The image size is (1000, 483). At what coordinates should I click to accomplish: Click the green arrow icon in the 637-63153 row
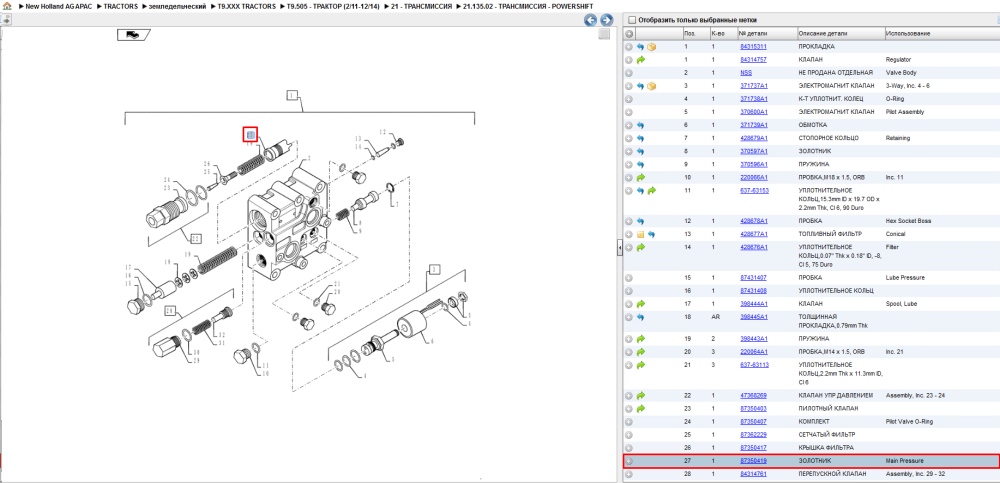(652, 191)
